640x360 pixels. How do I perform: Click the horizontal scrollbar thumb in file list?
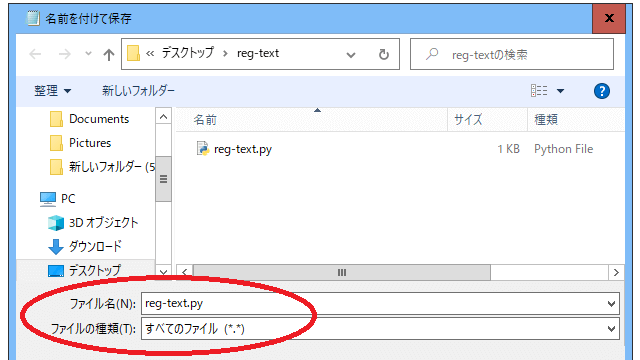[342, 272]
